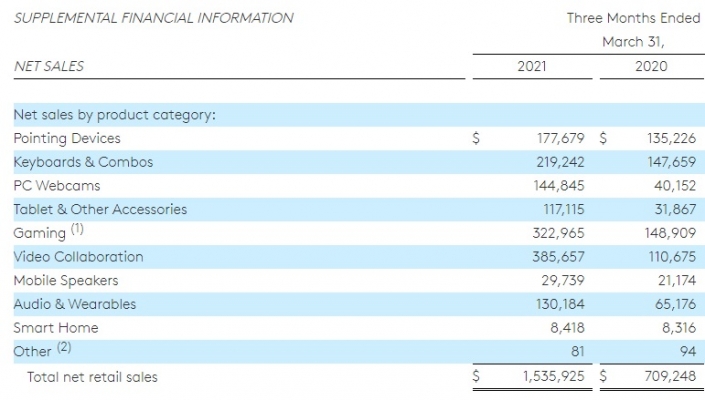The width and height of the screenshot is (705, 400).
Task: Select the 'PC Webcams' row label
Action: click(x=57, y=186)
